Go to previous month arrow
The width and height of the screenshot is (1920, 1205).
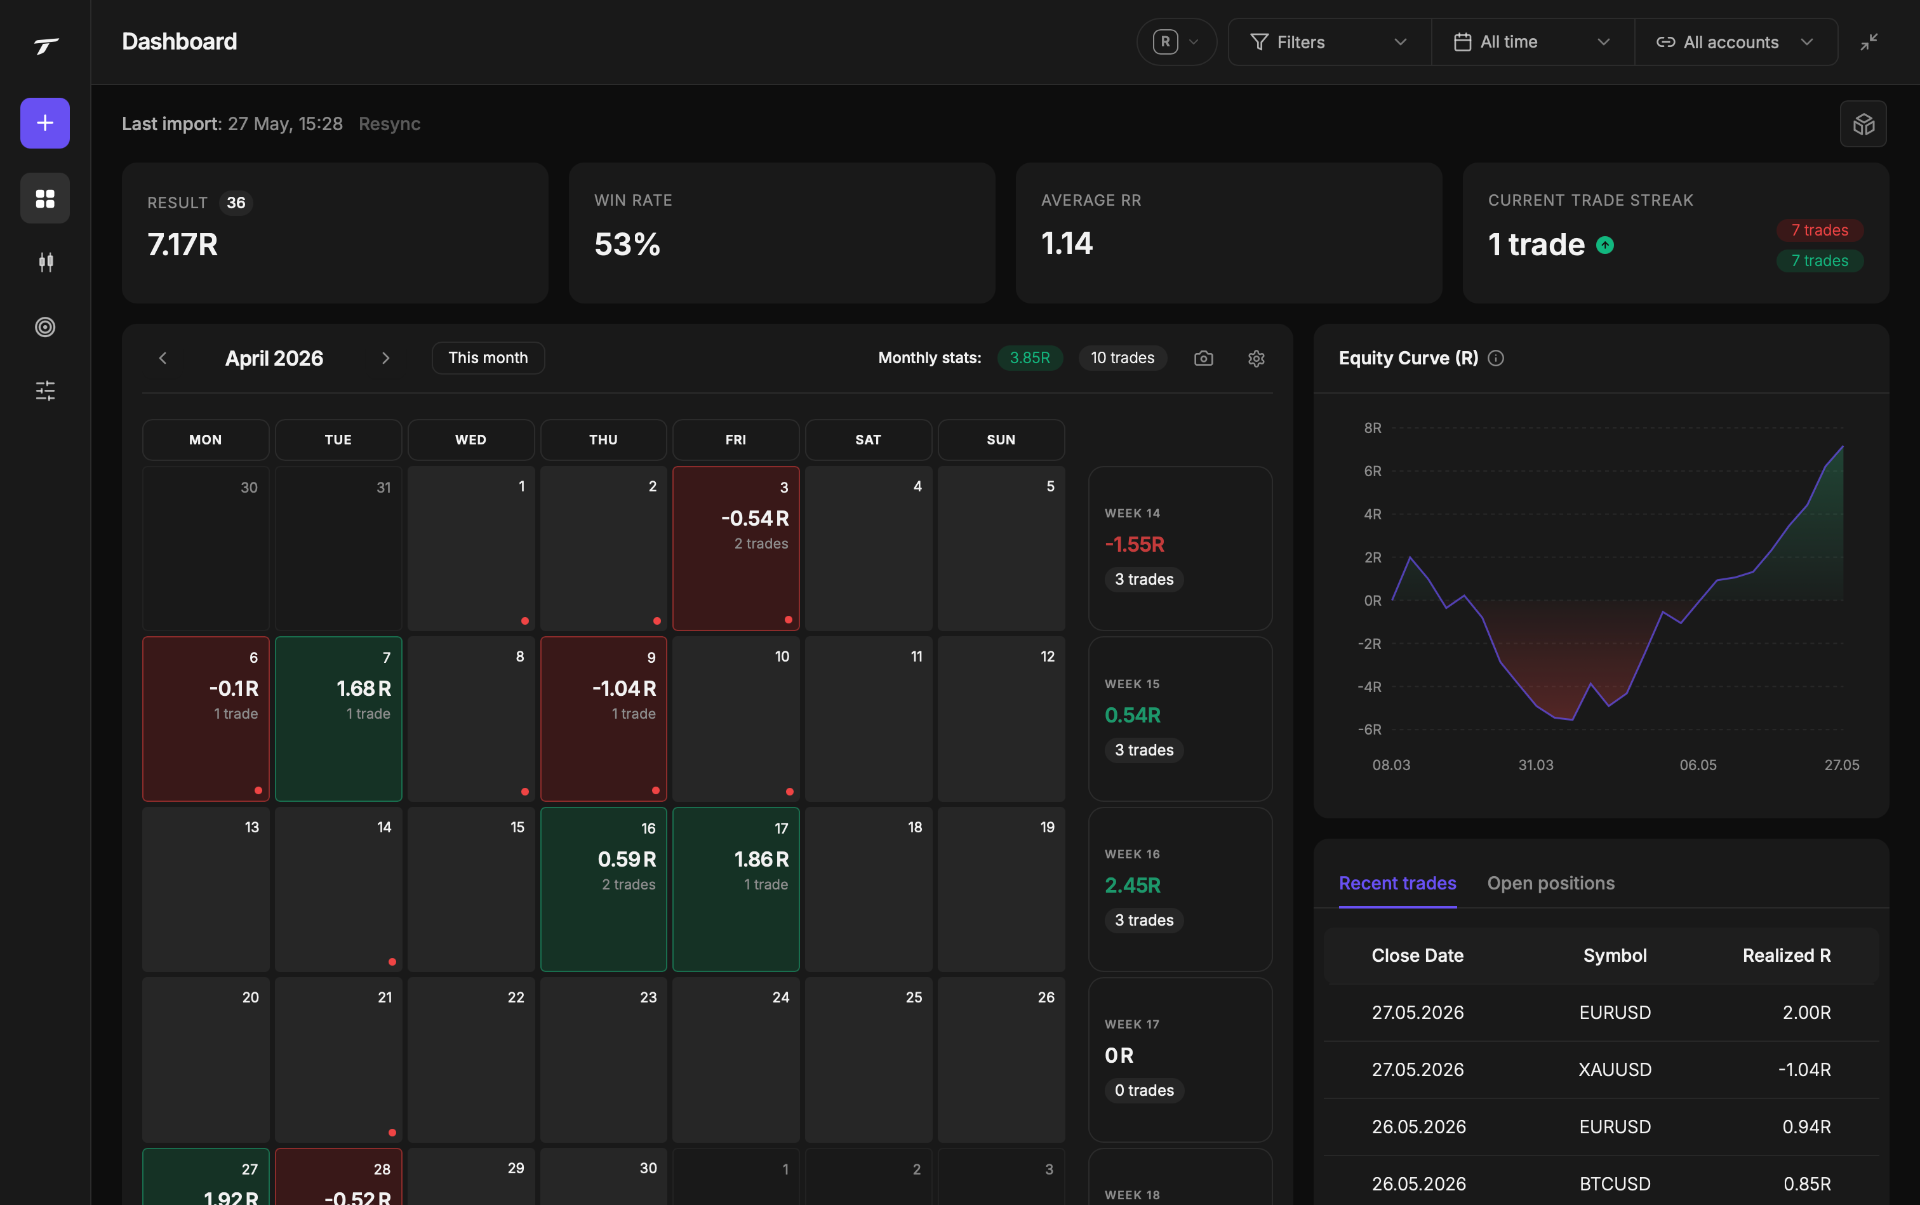[163, 358]
